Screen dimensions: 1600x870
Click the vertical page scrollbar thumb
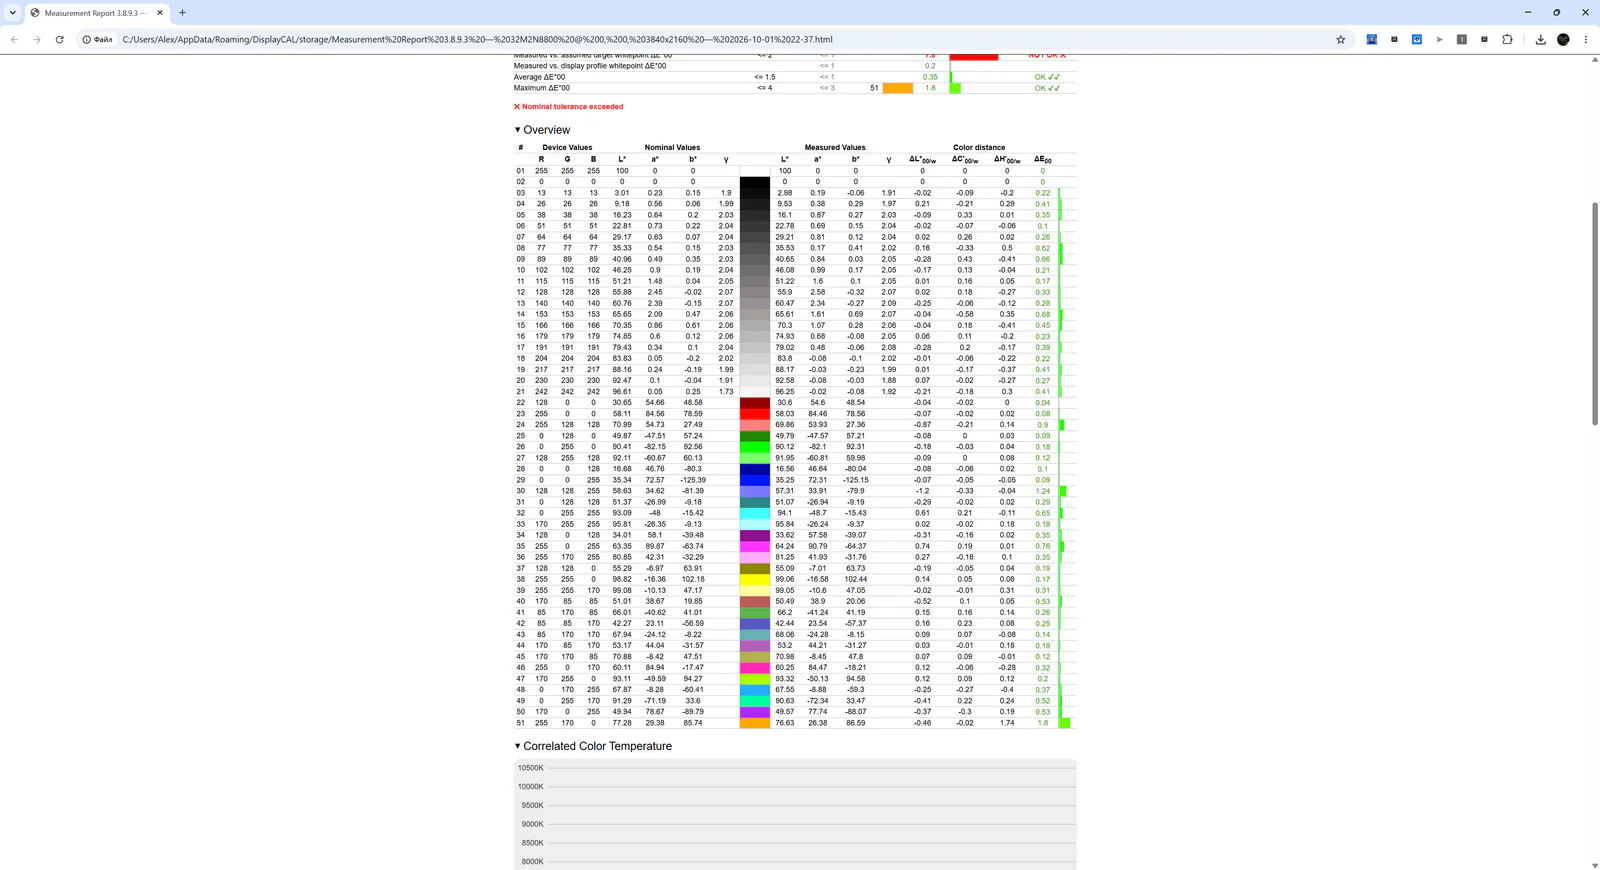[1594, 313]
